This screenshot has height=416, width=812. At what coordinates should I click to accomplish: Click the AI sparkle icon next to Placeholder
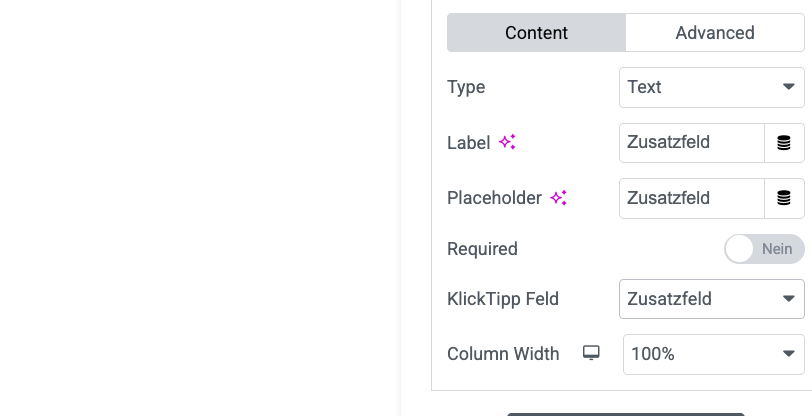[x=559, y=198]
